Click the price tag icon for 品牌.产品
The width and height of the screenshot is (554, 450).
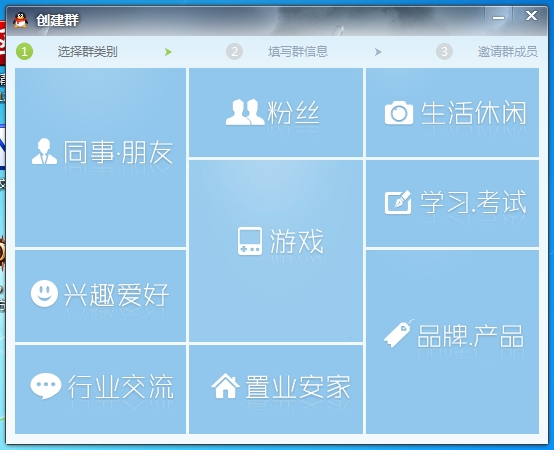pyautogui.click(x=399, y=334)
